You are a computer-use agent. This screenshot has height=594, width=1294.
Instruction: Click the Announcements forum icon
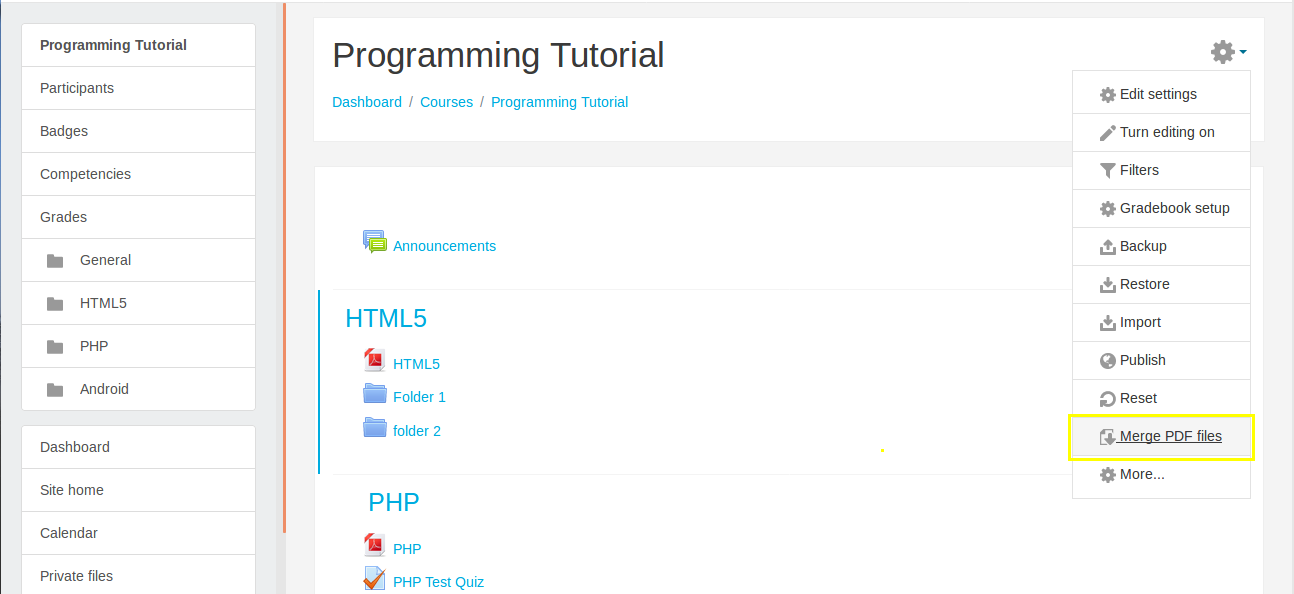pyautogui.click(x=375, y=242)
